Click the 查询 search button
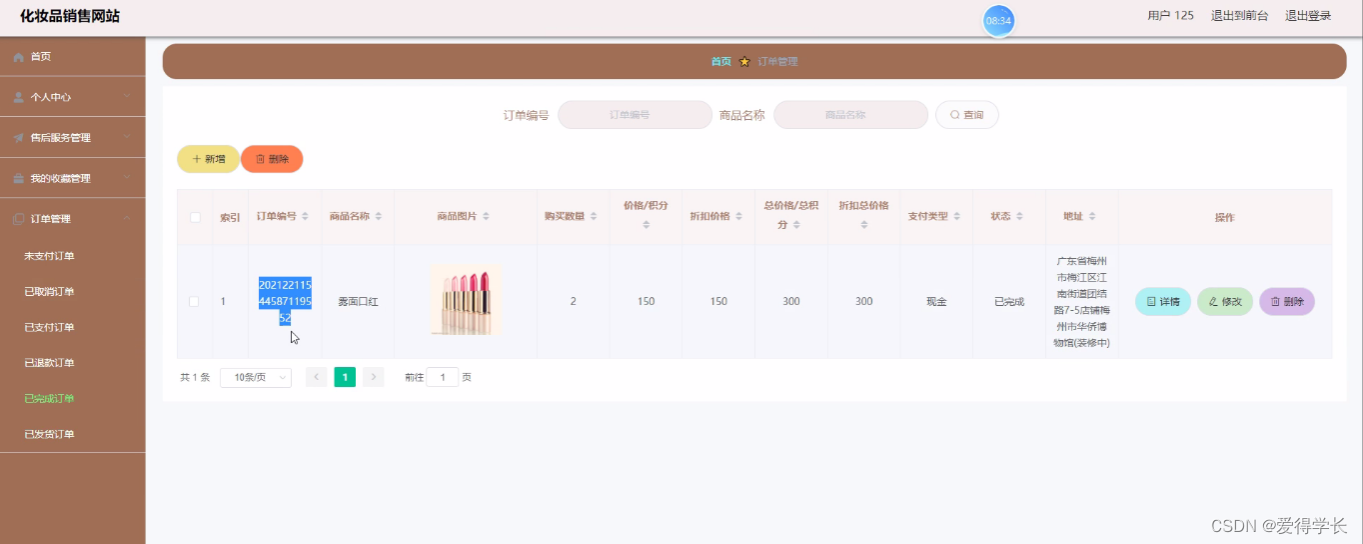 967,115
